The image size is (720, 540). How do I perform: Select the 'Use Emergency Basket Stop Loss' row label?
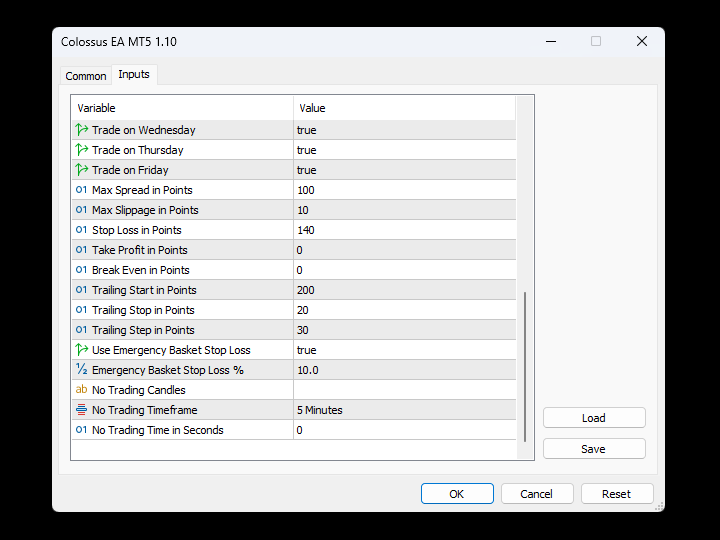pos(171,350)
